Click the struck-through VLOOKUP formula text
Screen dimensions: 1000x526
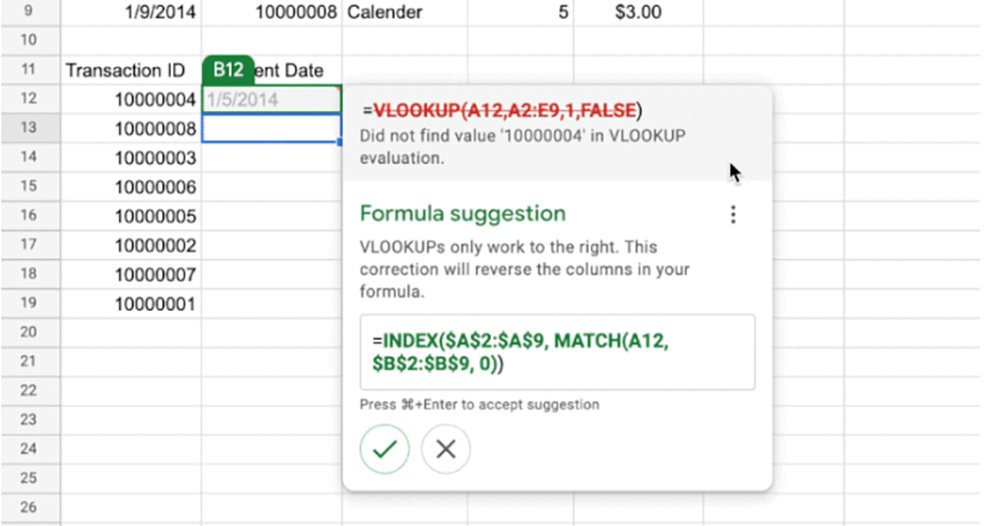coord(504,110)
